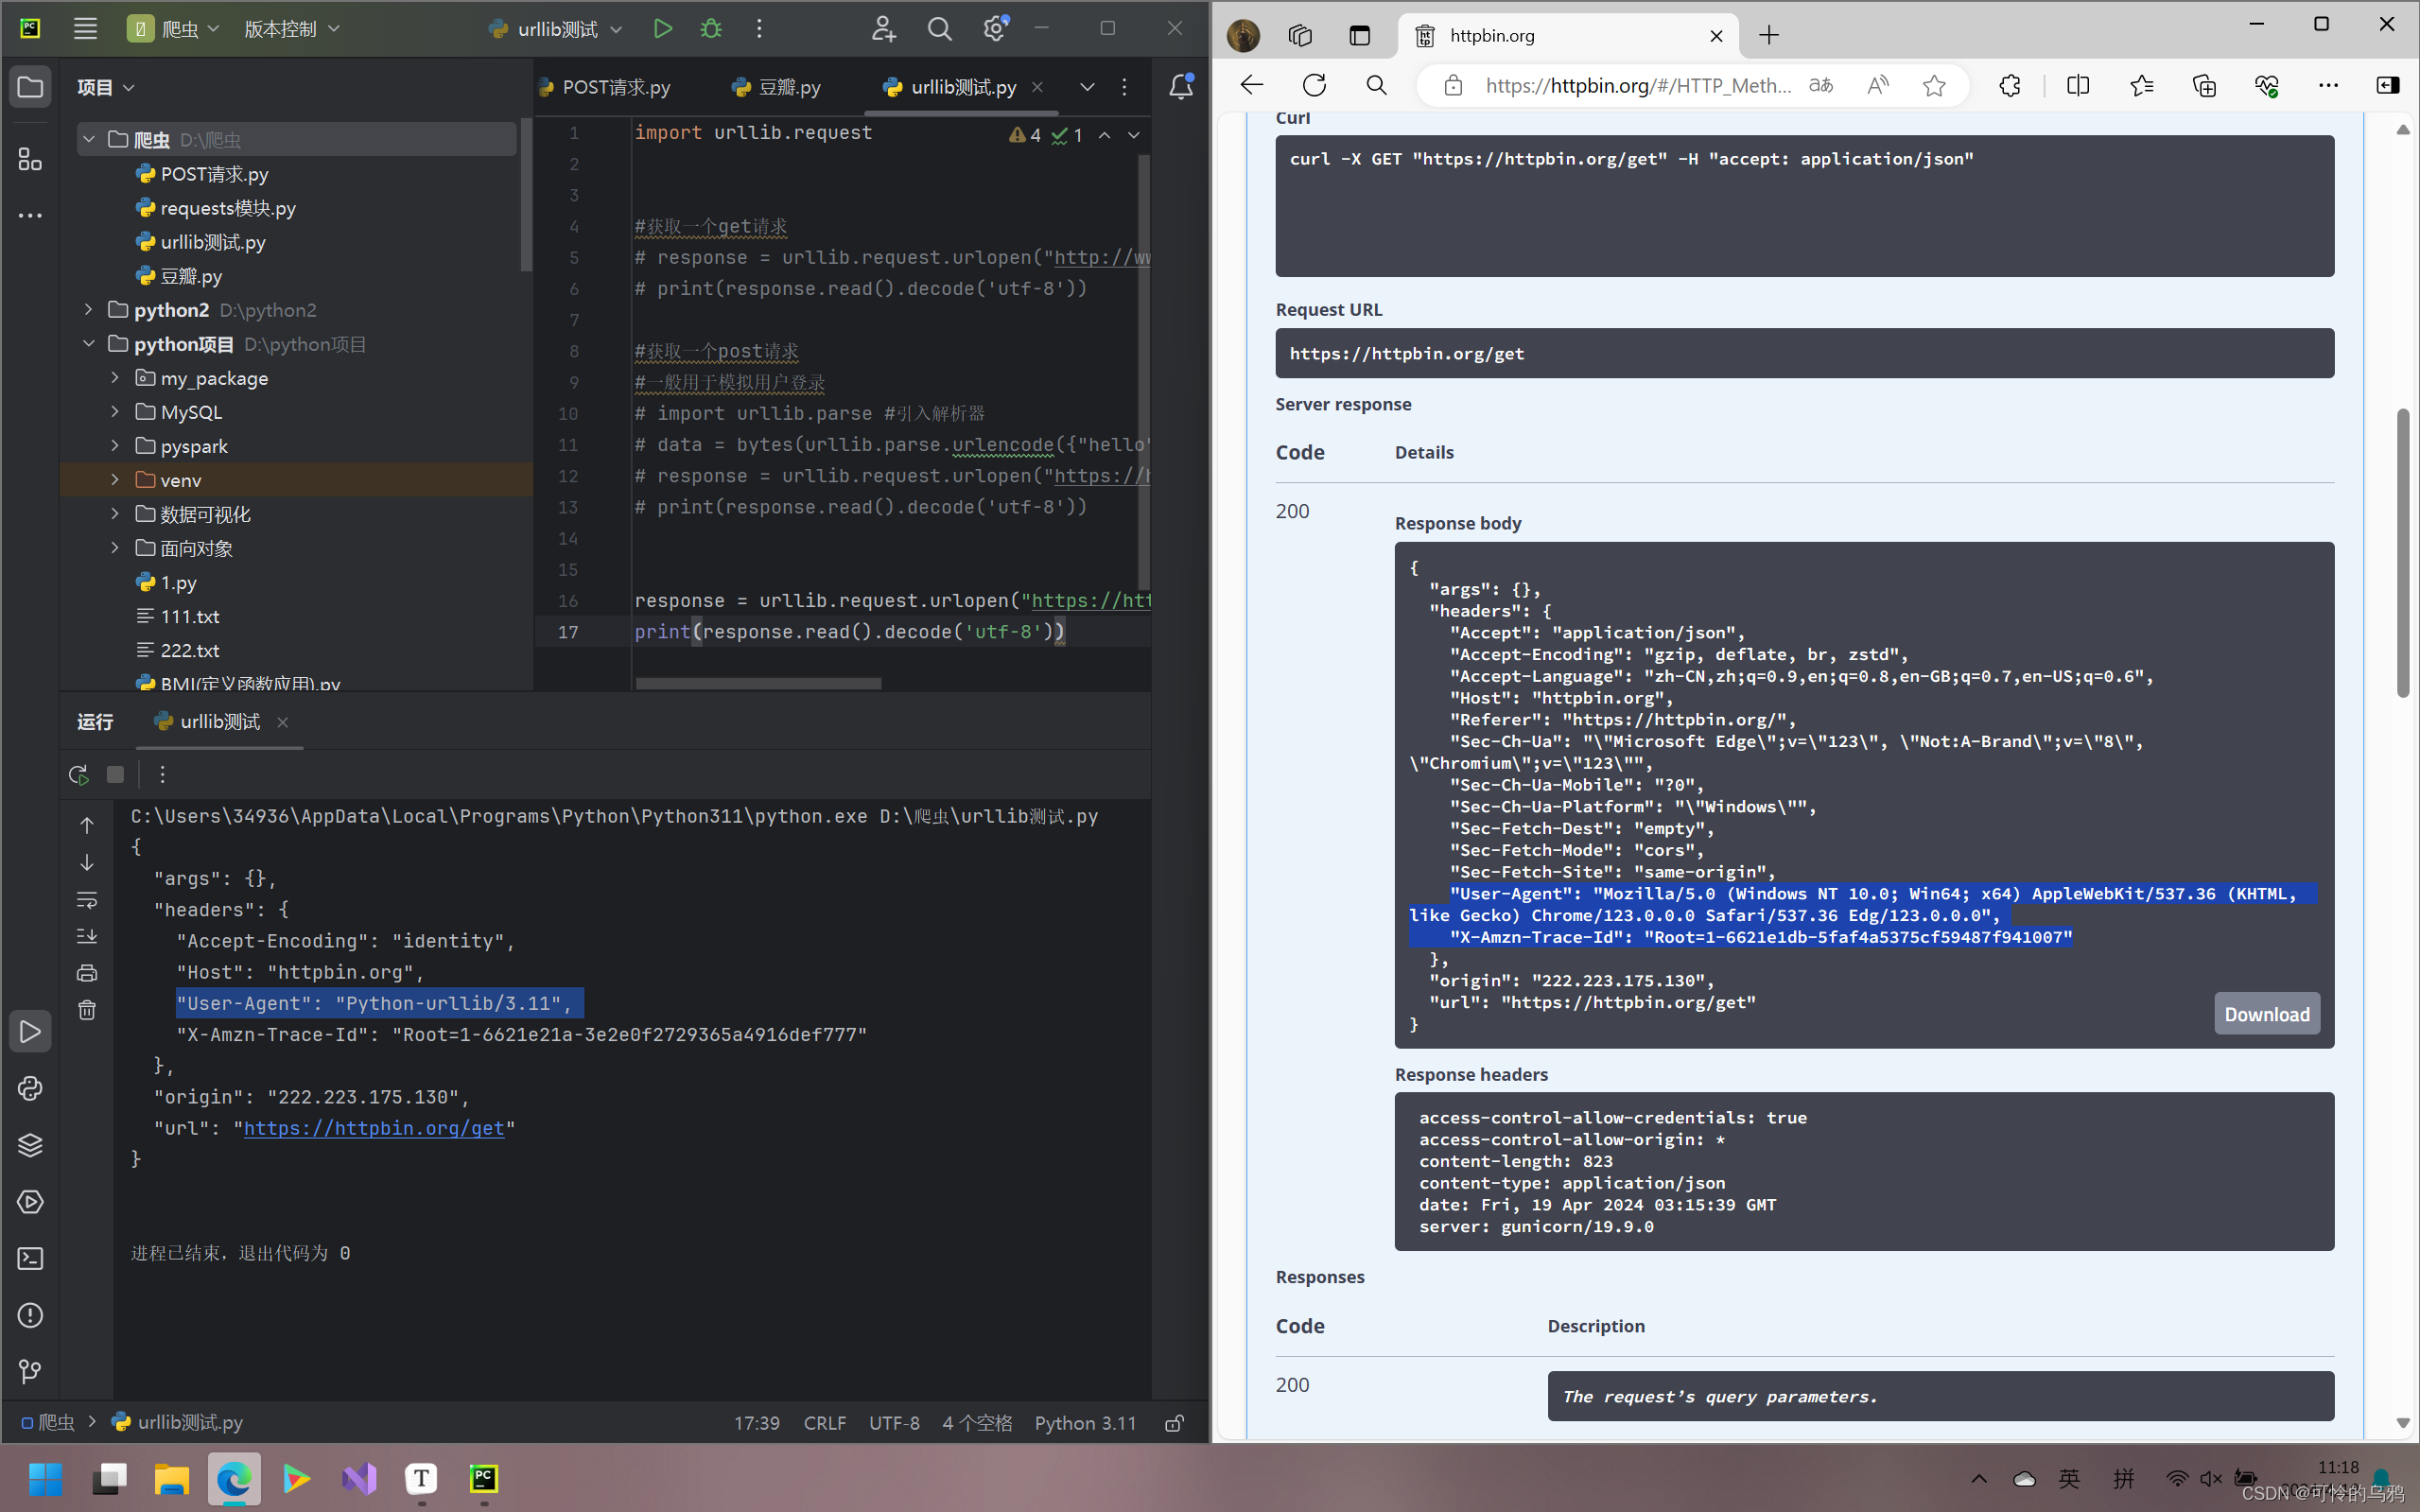Open Edge extensions puzzle icon
2420x1512 pixels.
coord(2010,86)
